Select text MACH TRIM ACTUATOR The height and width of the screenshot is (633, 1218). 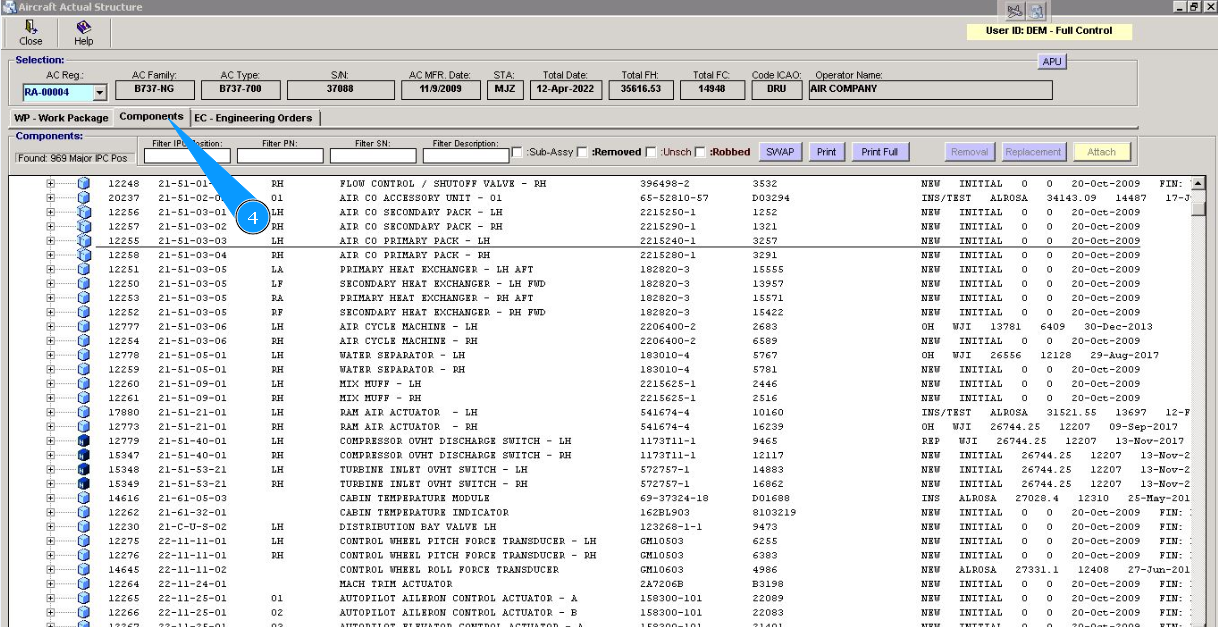coord(396,584)
